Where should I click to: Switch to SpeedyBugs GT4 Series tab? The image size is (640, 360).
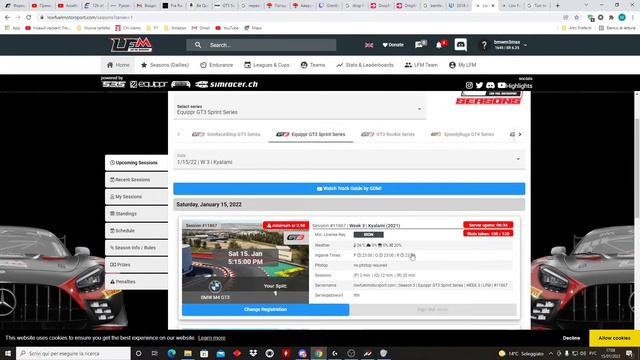tap(463, 134)
